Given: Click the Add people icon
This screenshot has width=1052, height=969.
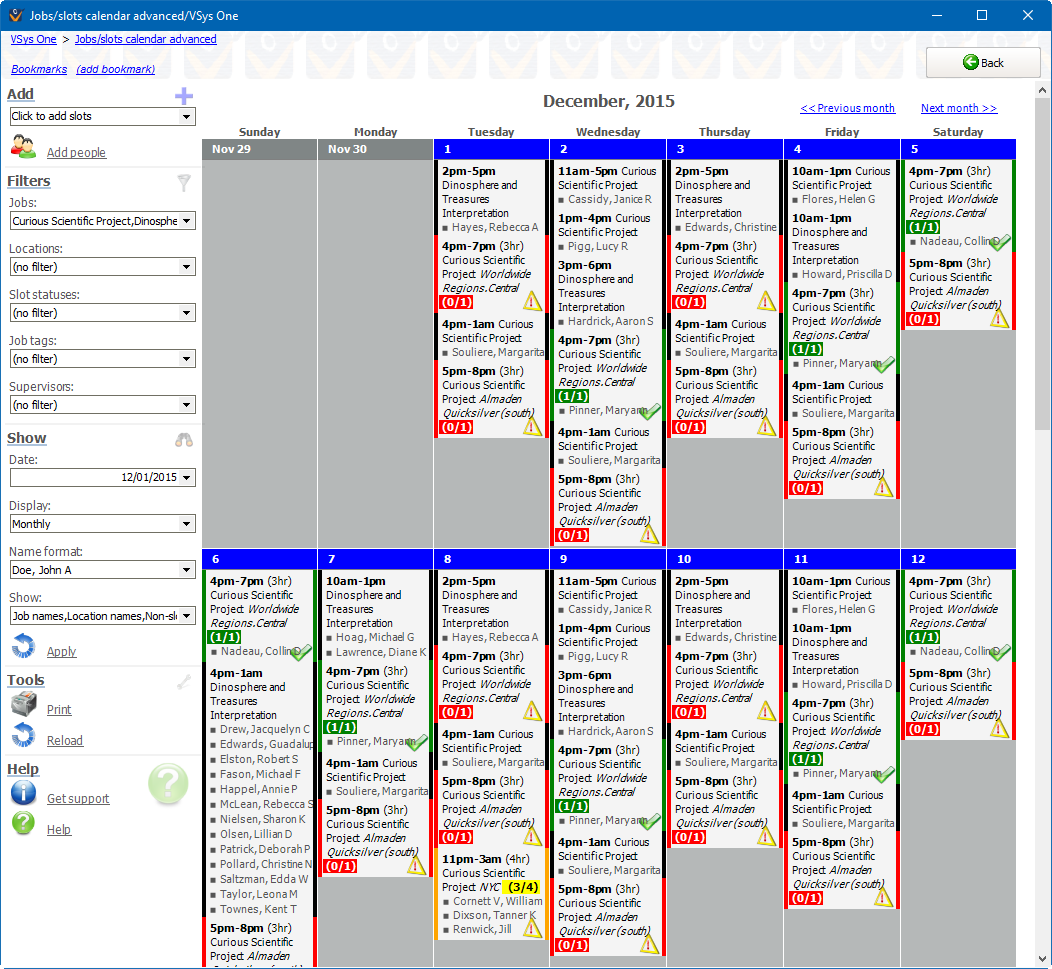Looking at the screenshot, I should point(24,147).
